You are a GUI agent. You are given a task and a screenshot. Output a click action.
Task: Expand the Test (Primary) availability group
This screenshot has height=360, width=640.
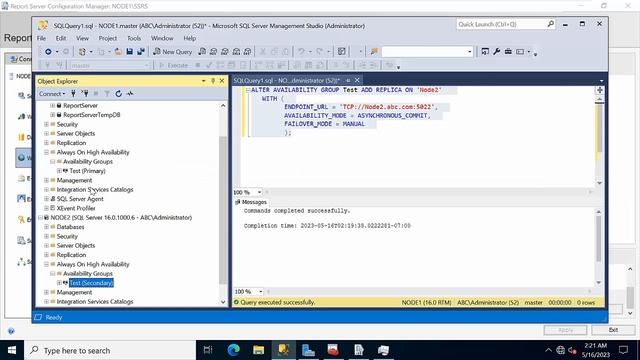[x=59, y=171]
